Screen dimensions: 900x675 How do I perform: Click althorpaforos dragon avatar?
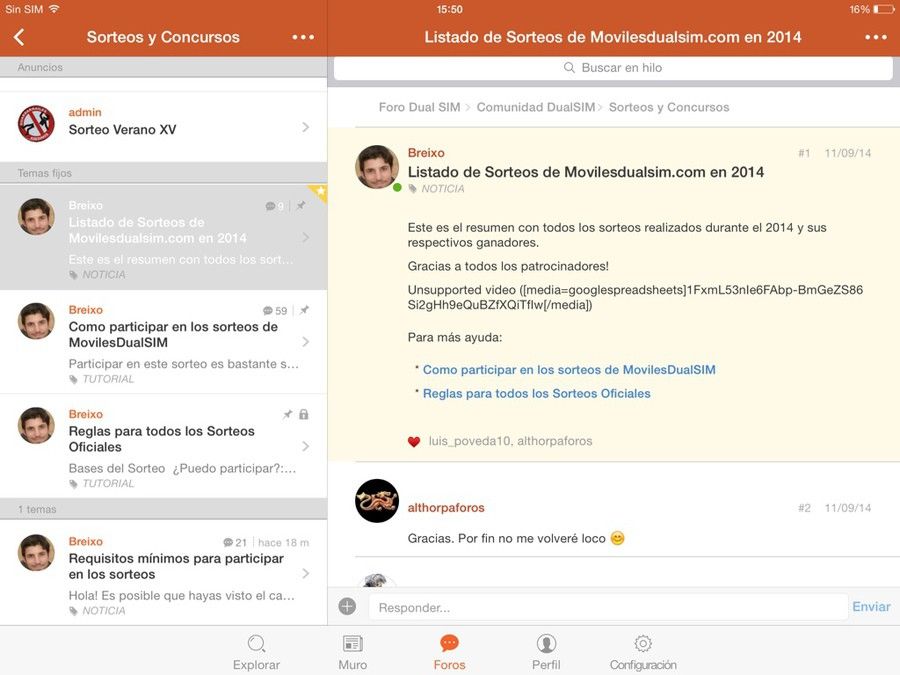(377, 501)
